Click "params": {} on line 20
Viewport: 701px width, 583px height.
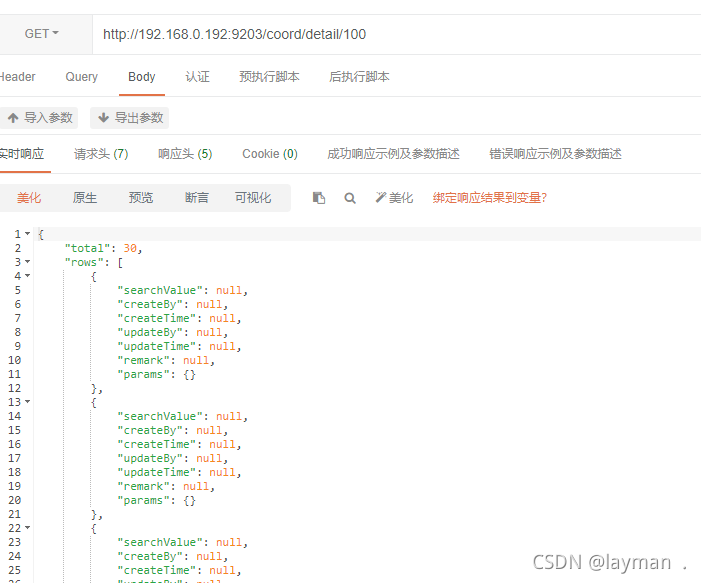point(156,500)
